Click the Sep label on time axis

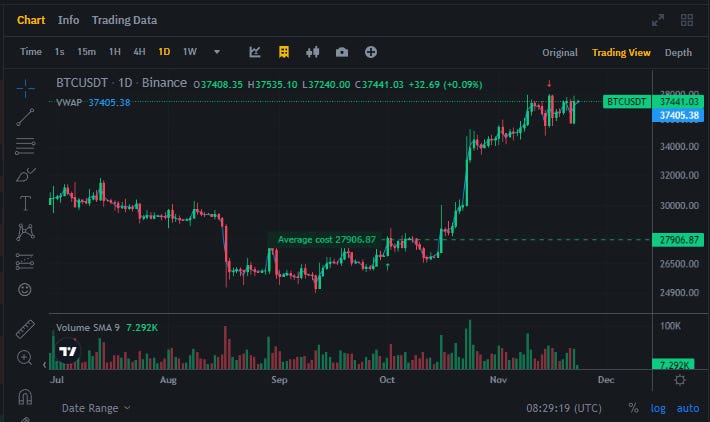(x=279, y=380)
